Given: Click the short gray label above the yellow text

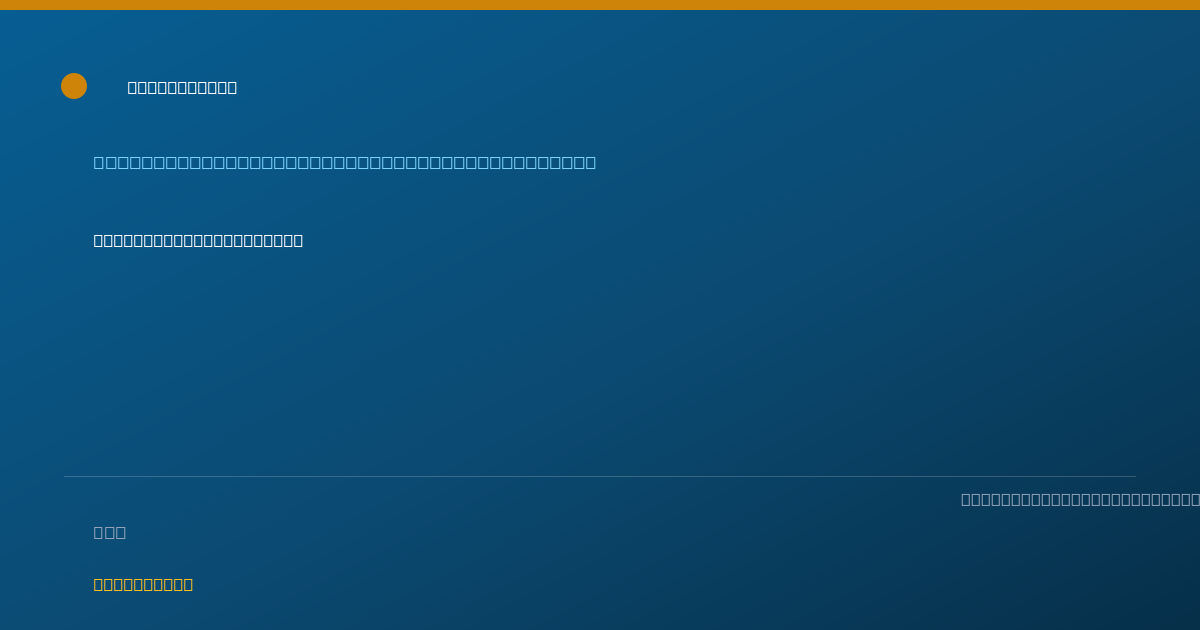Looking at the screenshot, I should pyautogui.click(x=110, y=532).
